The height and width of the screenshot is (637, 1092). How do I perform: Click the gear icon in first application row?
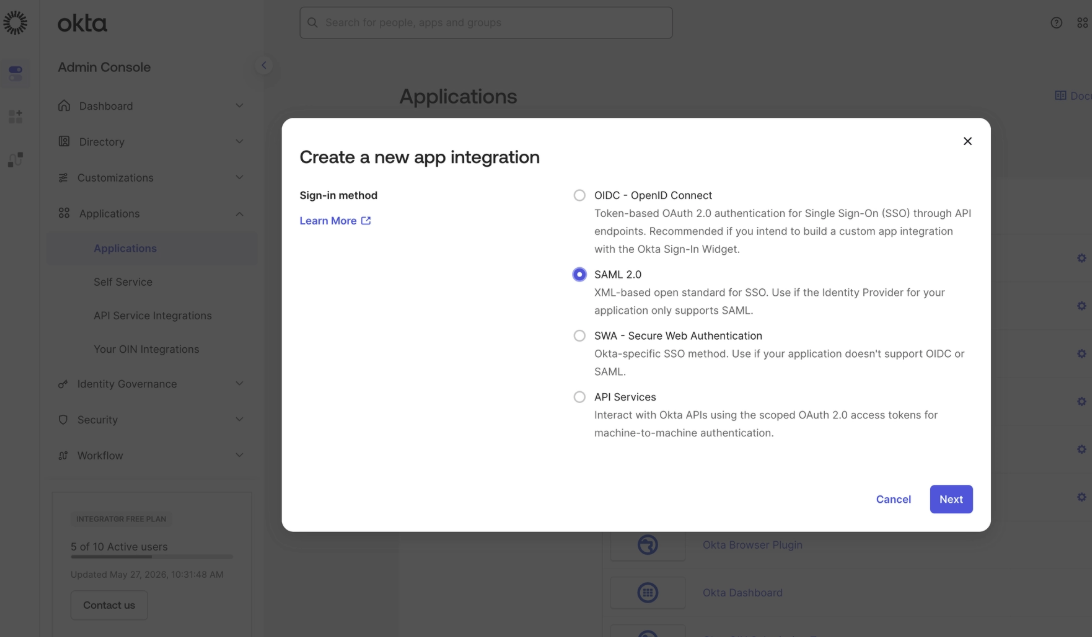click(x=1082, y=258)
